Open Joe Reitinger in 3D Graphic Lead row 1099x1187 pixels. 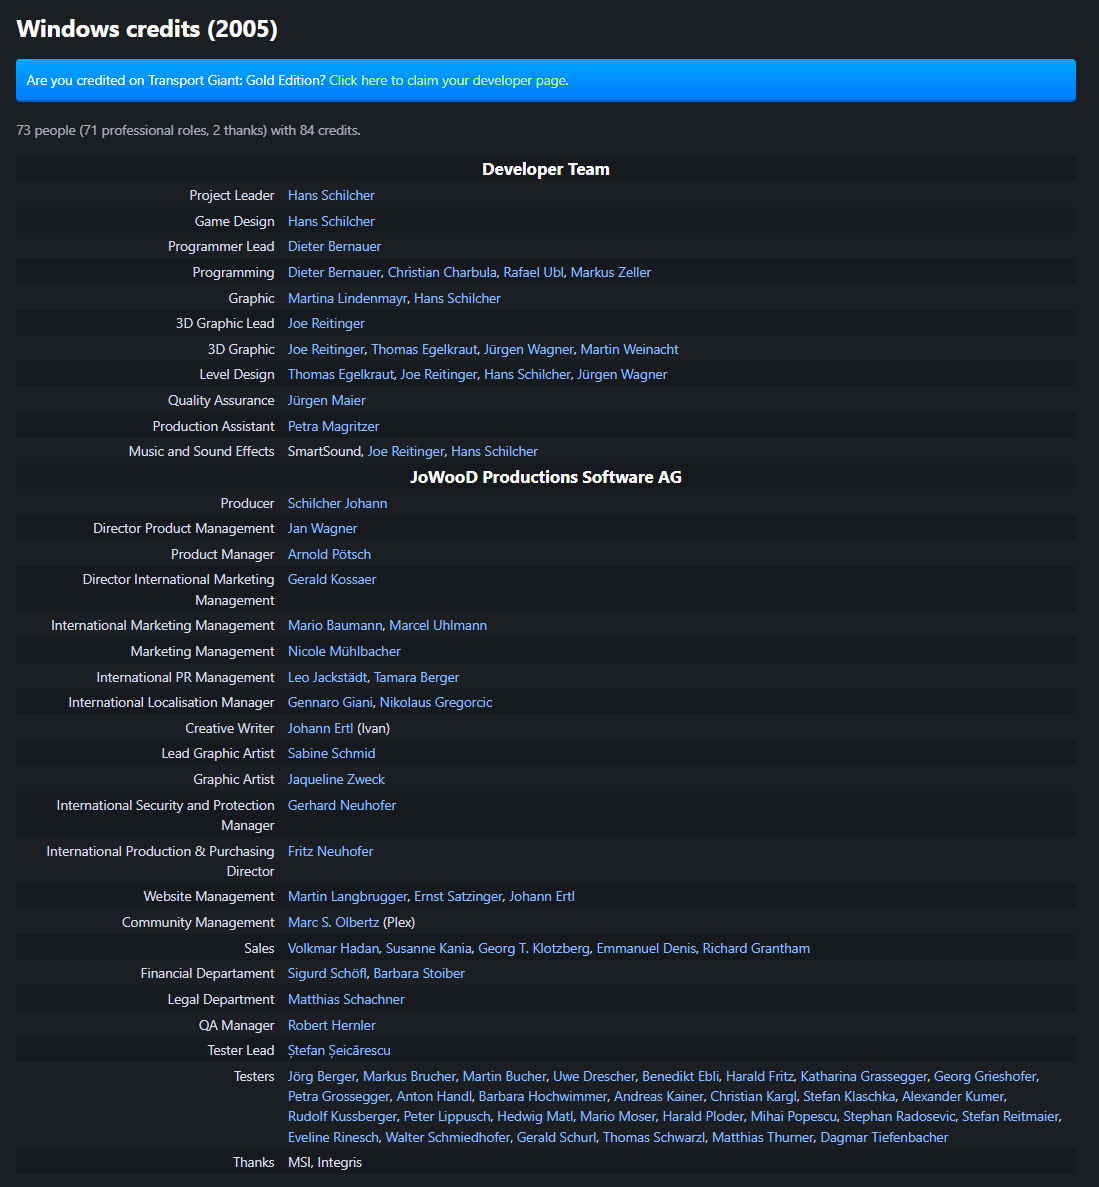[325, 323]
